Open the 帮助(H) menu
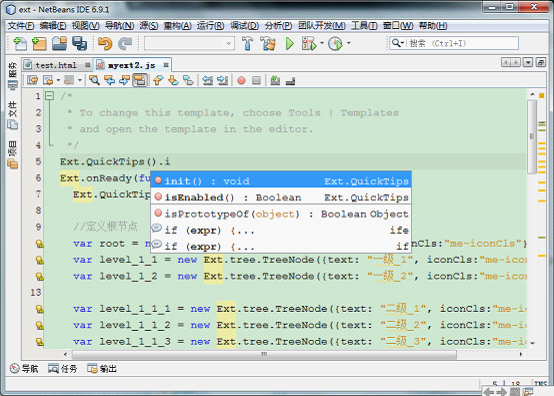This screenshot has height=396, width=554. coord(433,26)
